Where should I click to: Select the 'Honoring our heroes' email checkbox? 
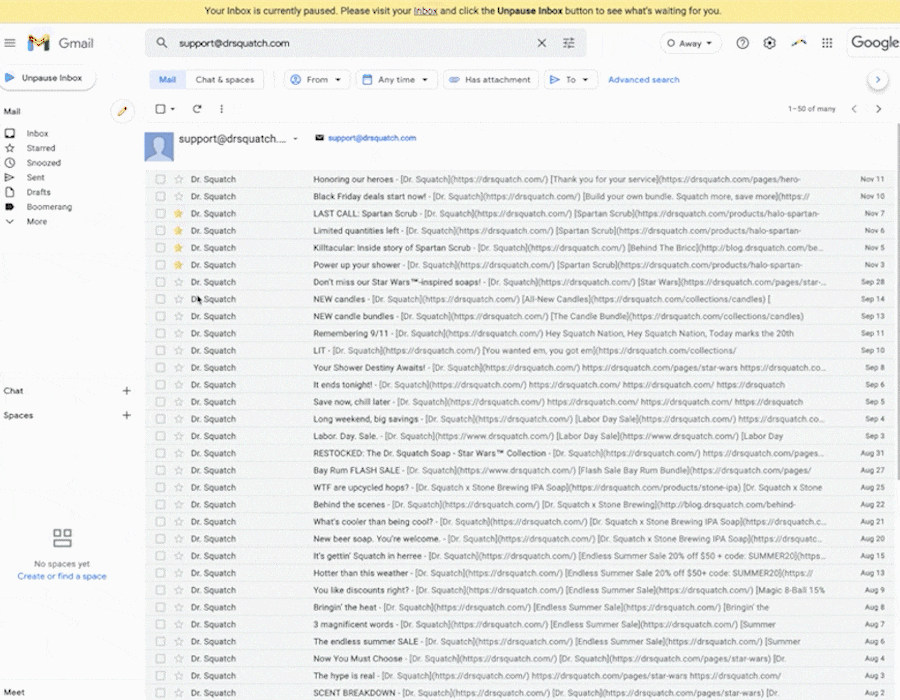(x=160, y=179)
